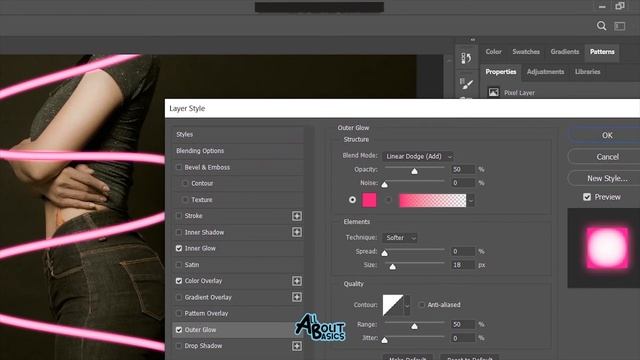Uncheck the Color Overlay checkbox

(x=179, y=281)
